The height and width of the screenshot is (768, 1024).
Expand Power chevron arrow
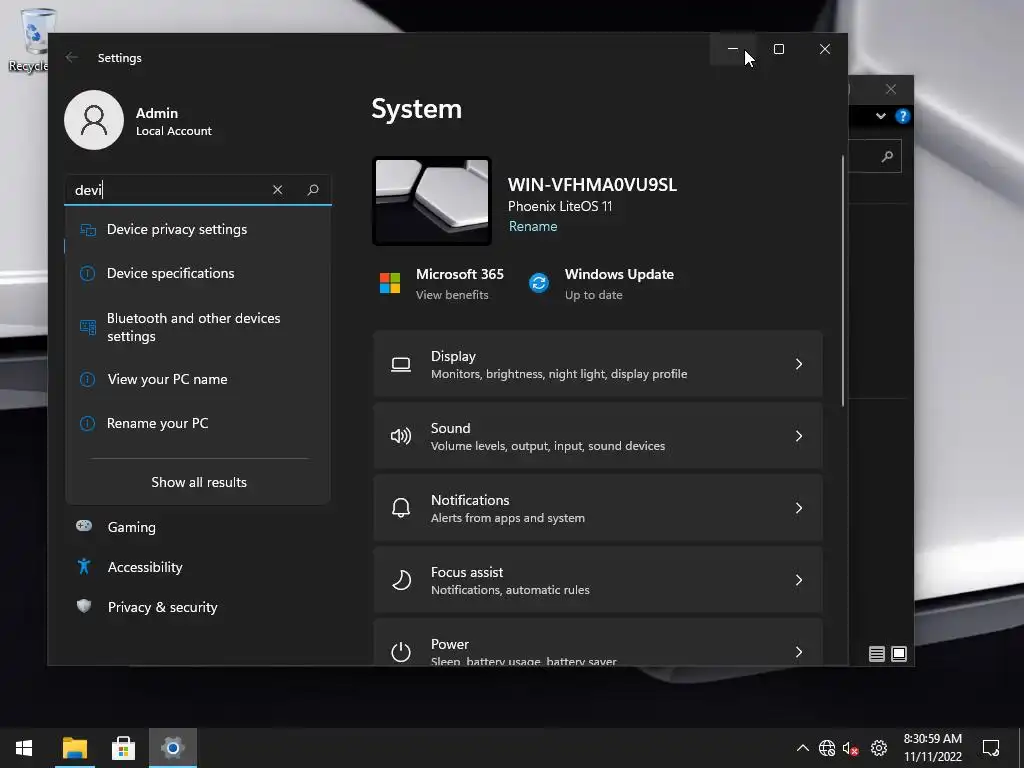(799, 652)
